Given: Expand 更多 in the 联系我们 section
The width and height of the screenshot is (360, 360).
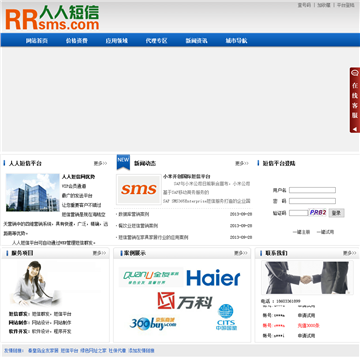Looking at the screenshot, I should tap(350, 253).
